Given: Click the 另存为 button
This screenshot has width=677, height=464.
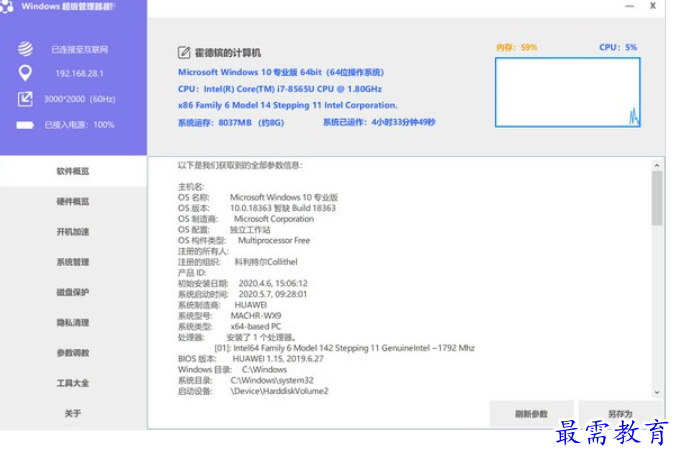Looking at the screenshot, I should [x=620, y=413].
